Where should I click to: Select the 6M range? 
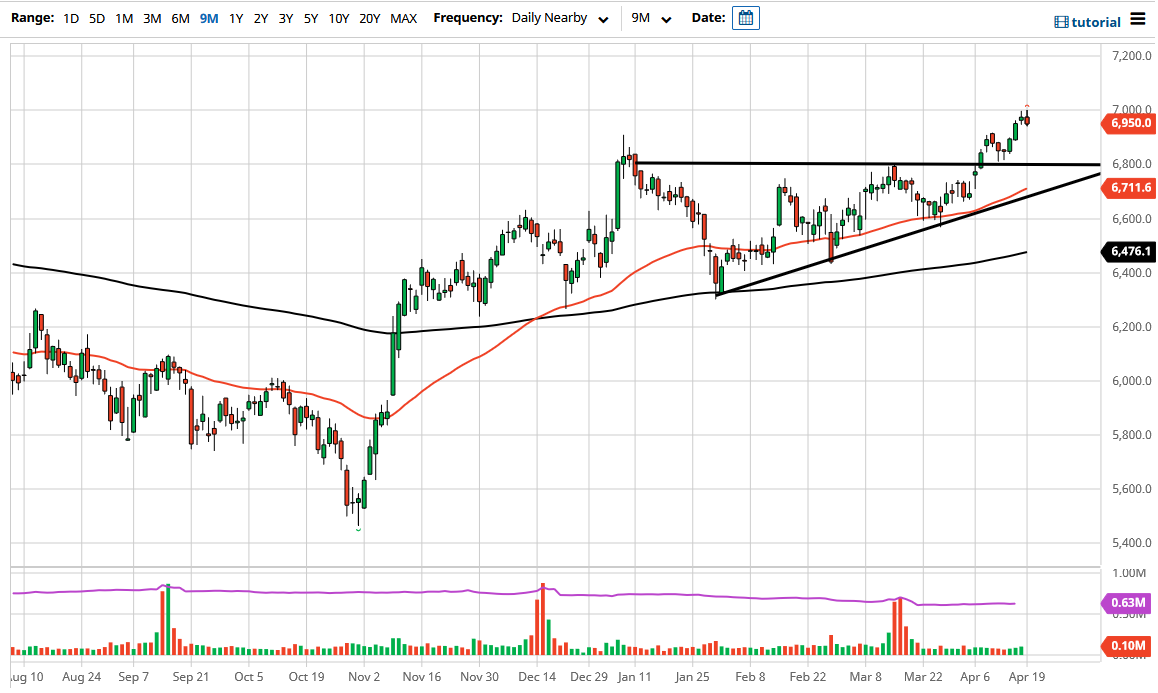(178, 18)
